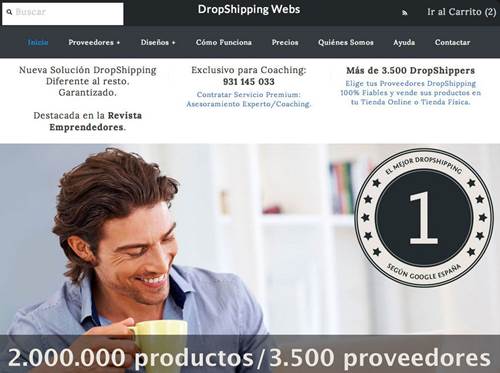Open the RSS feed icon

(x=404, y=13)
